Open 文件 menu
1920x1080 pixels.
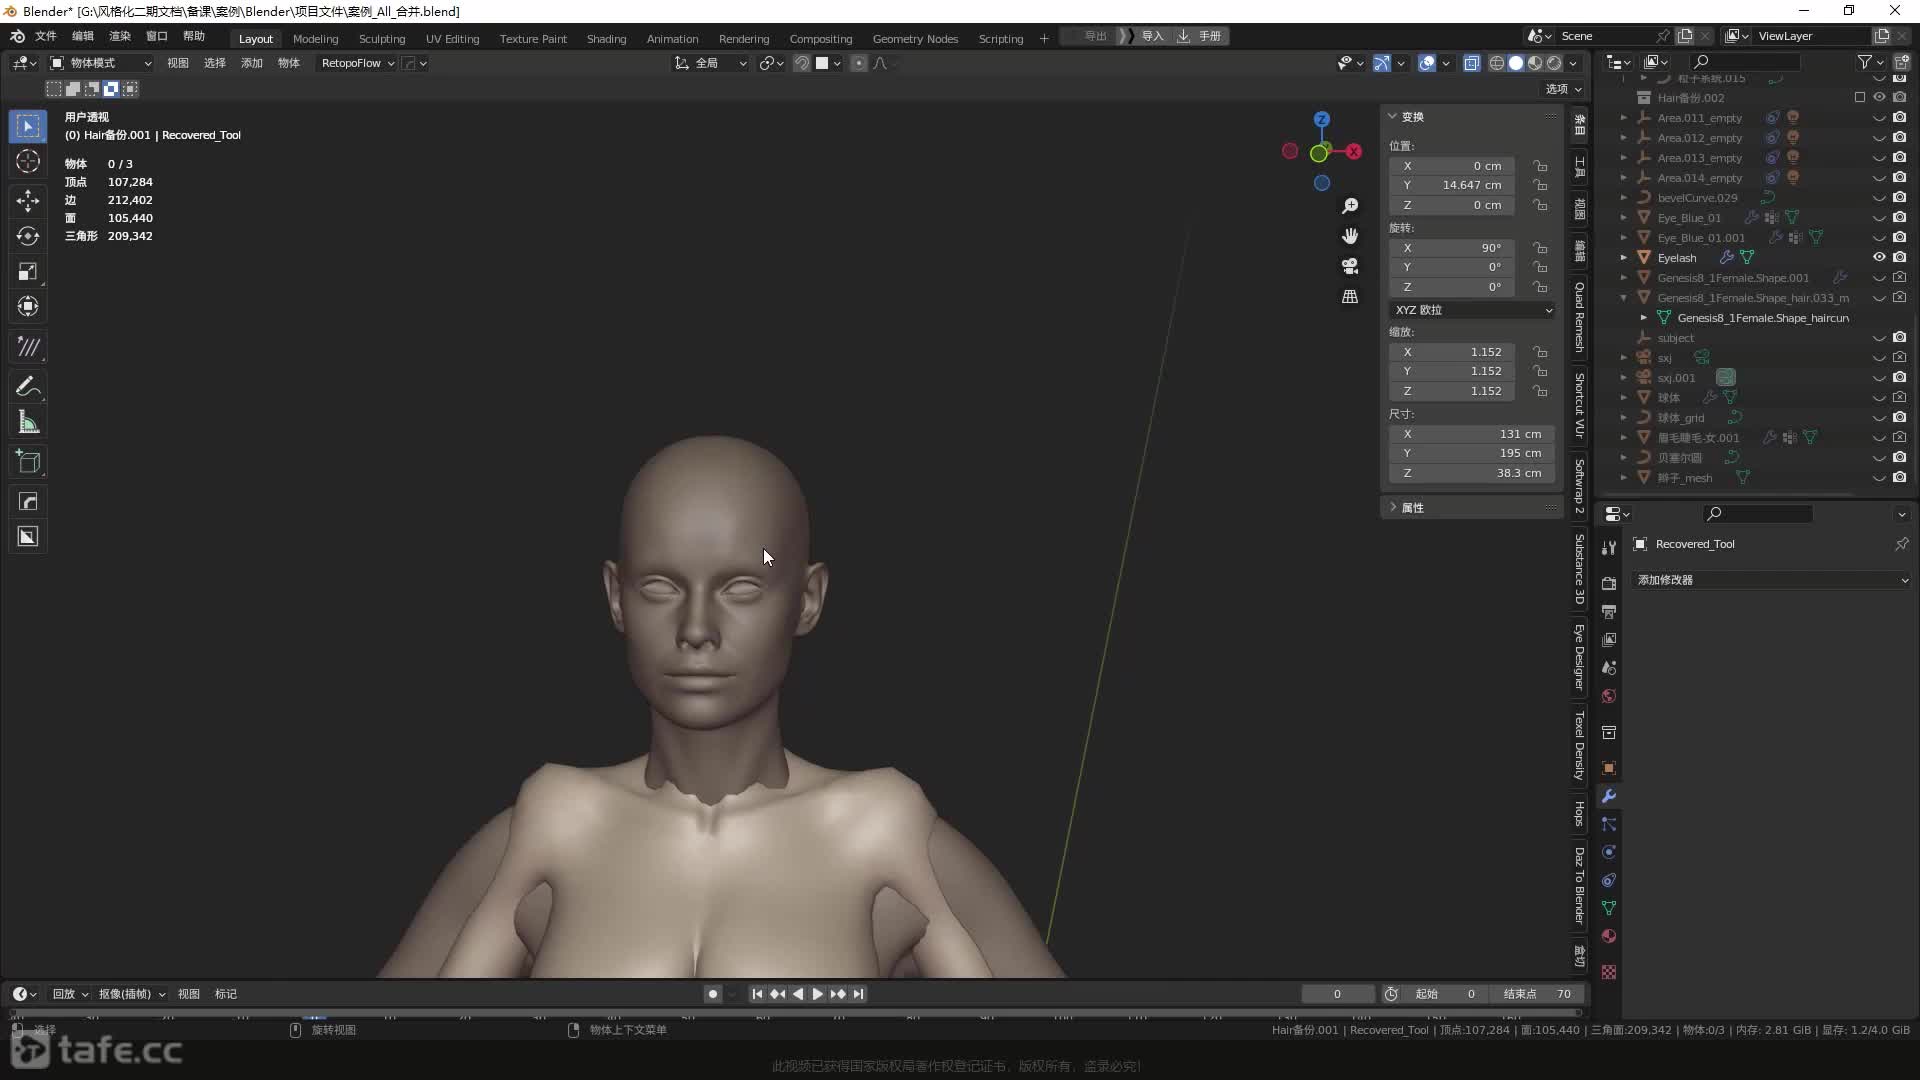click(x=46, y=36)
